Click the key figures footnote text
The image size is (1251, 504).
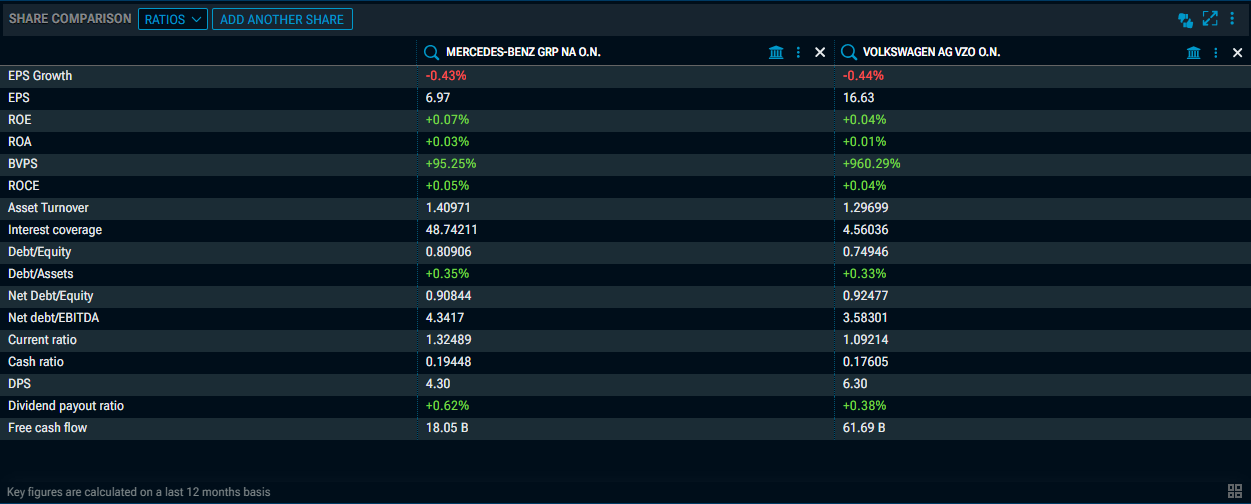coord(139,492)
